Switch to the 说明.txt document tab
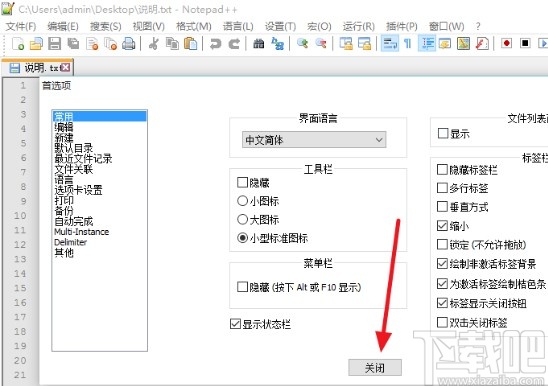Image resolution: width=548 pixels, height=386 pixels. 37,67
